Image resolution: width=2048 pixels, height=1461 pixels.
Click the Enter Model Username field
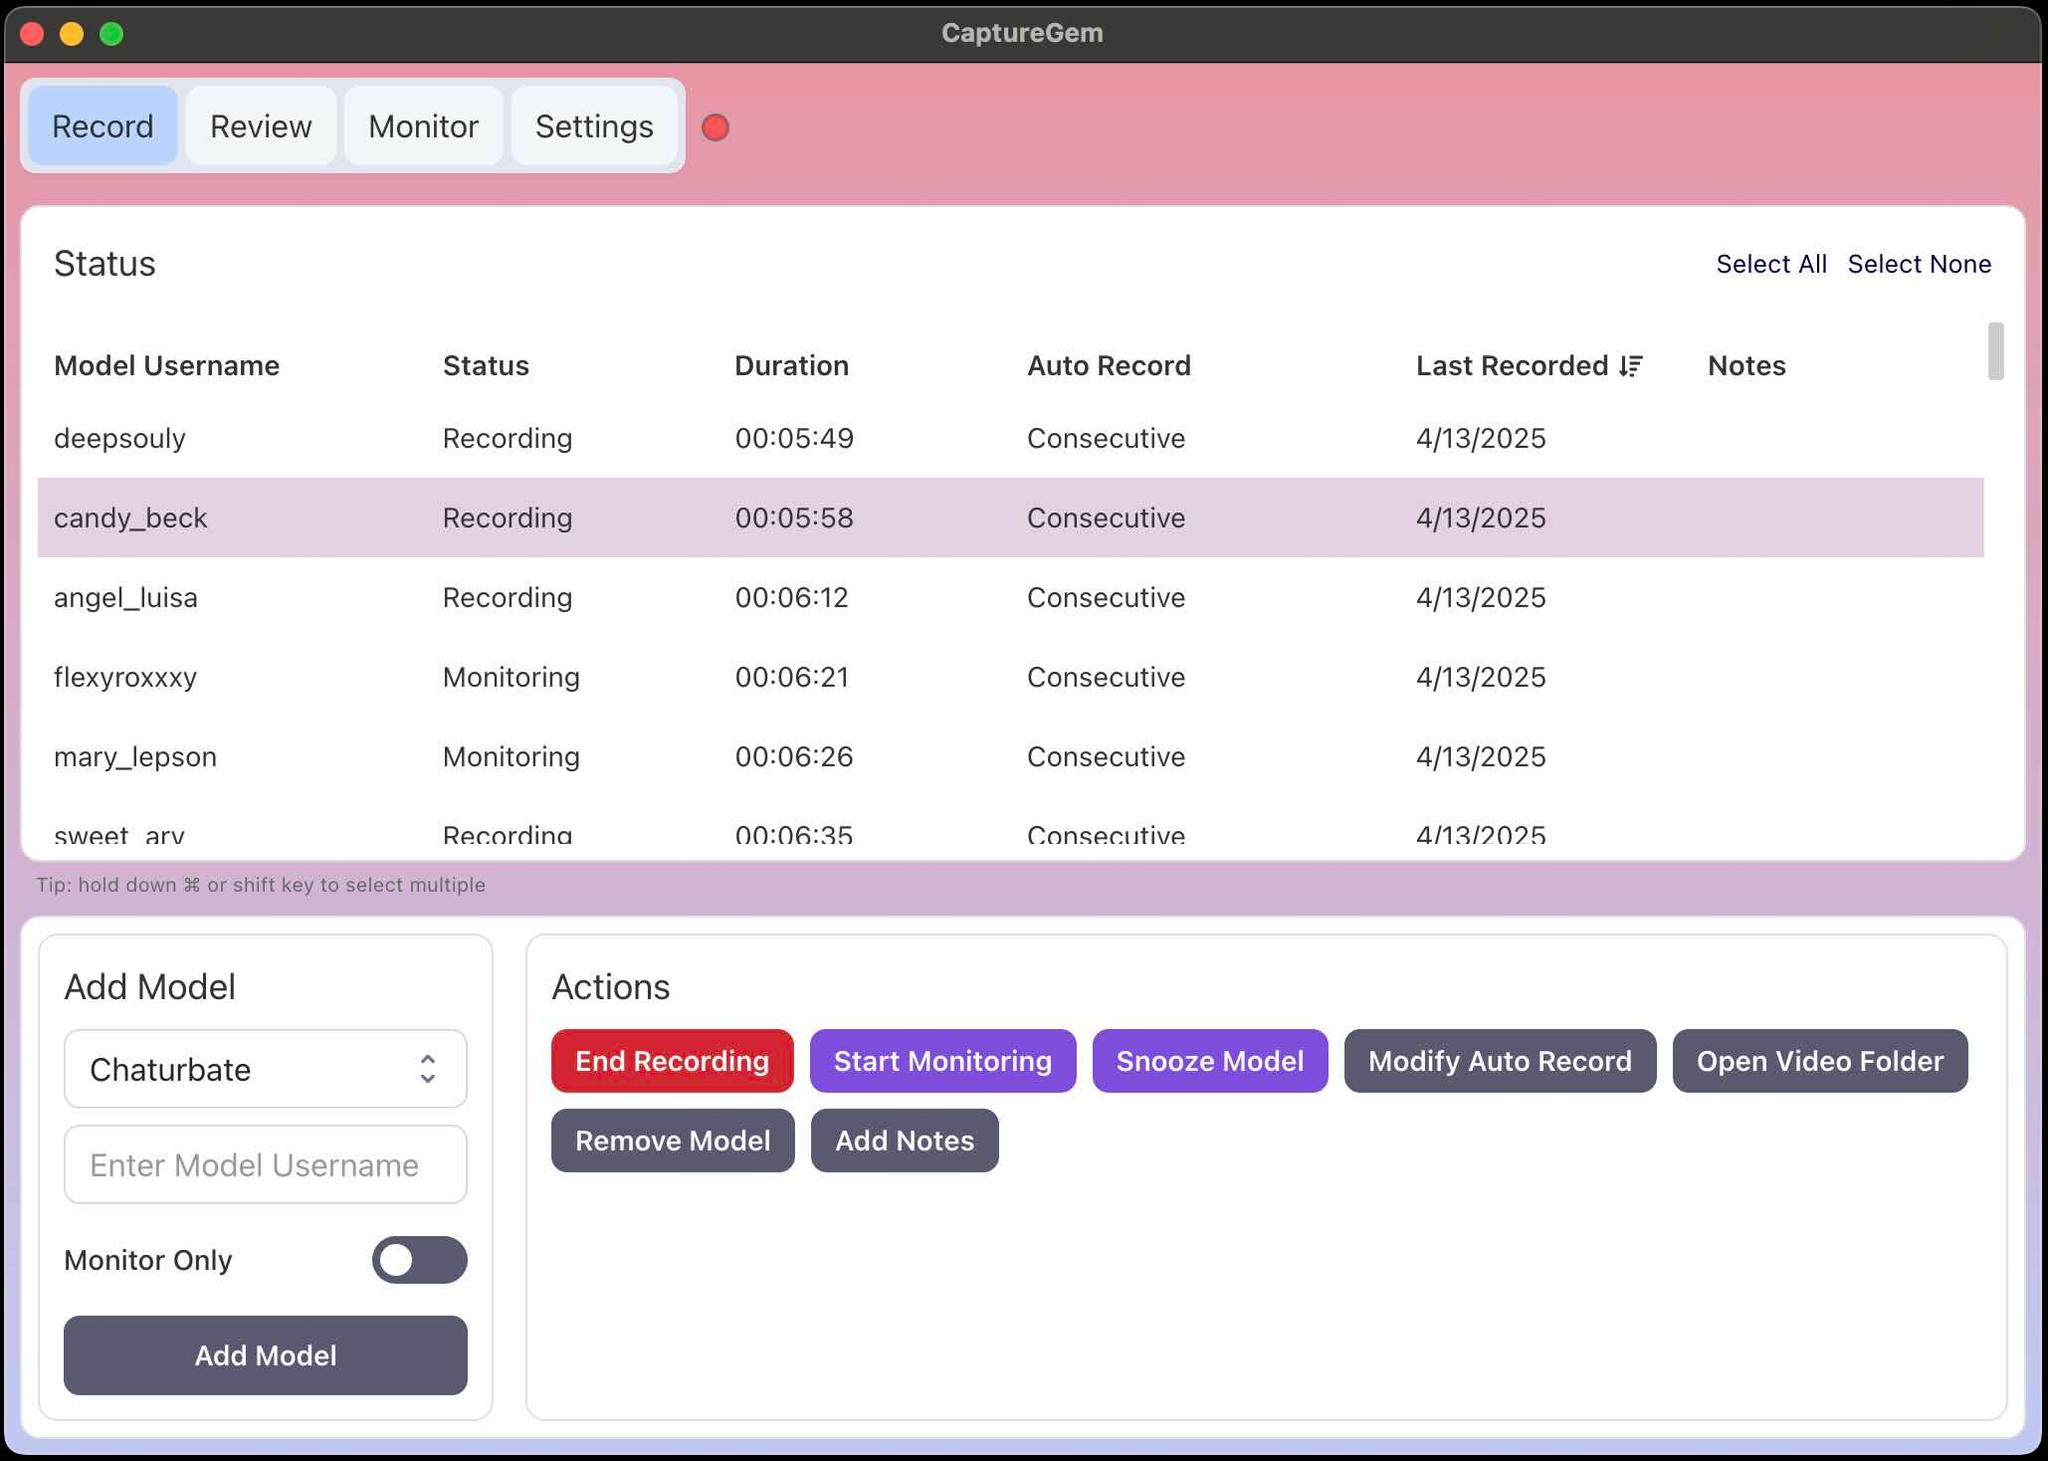tap(264, 1164)
